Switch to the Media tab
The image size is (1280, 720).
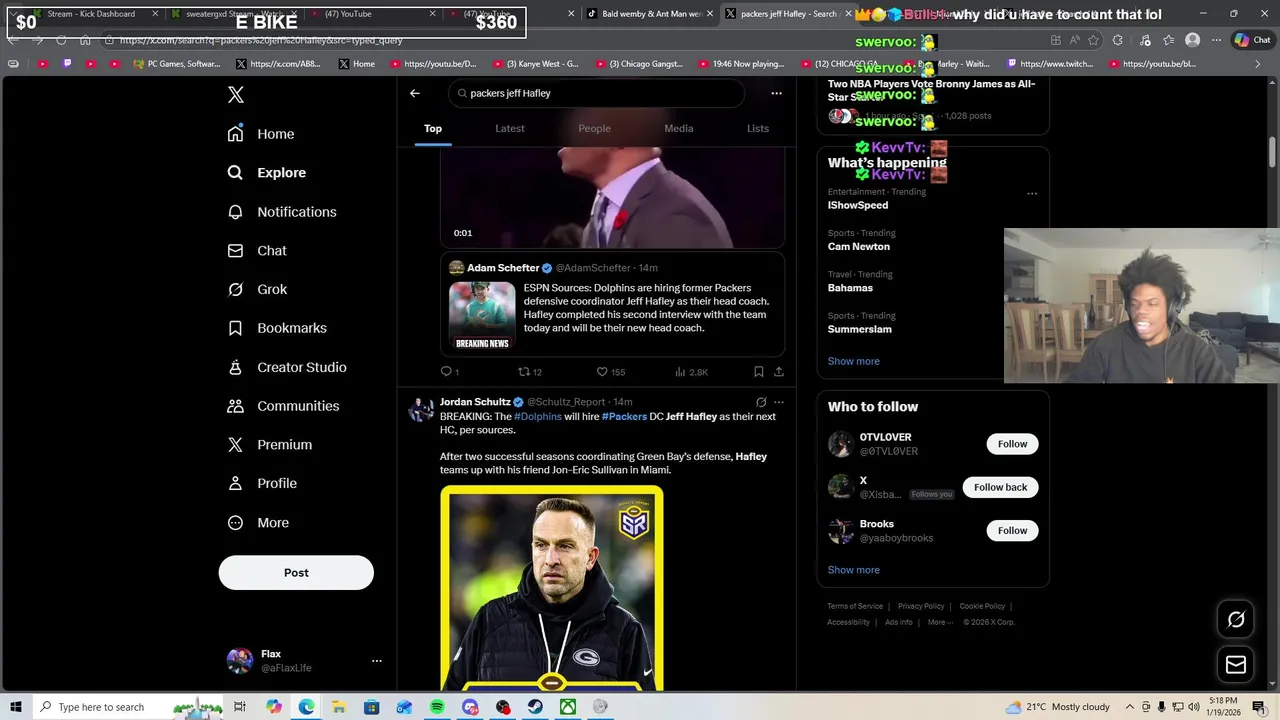pyautogui.click(x=679, y=129)
